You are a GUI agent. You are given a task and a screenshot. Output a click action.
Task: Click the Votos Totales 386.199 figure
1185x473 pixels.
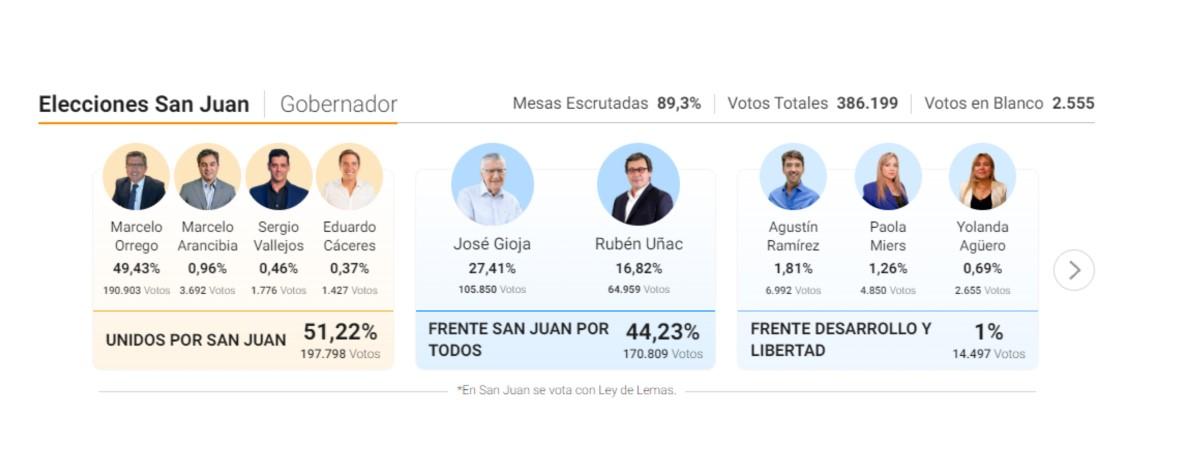[812, 103]
